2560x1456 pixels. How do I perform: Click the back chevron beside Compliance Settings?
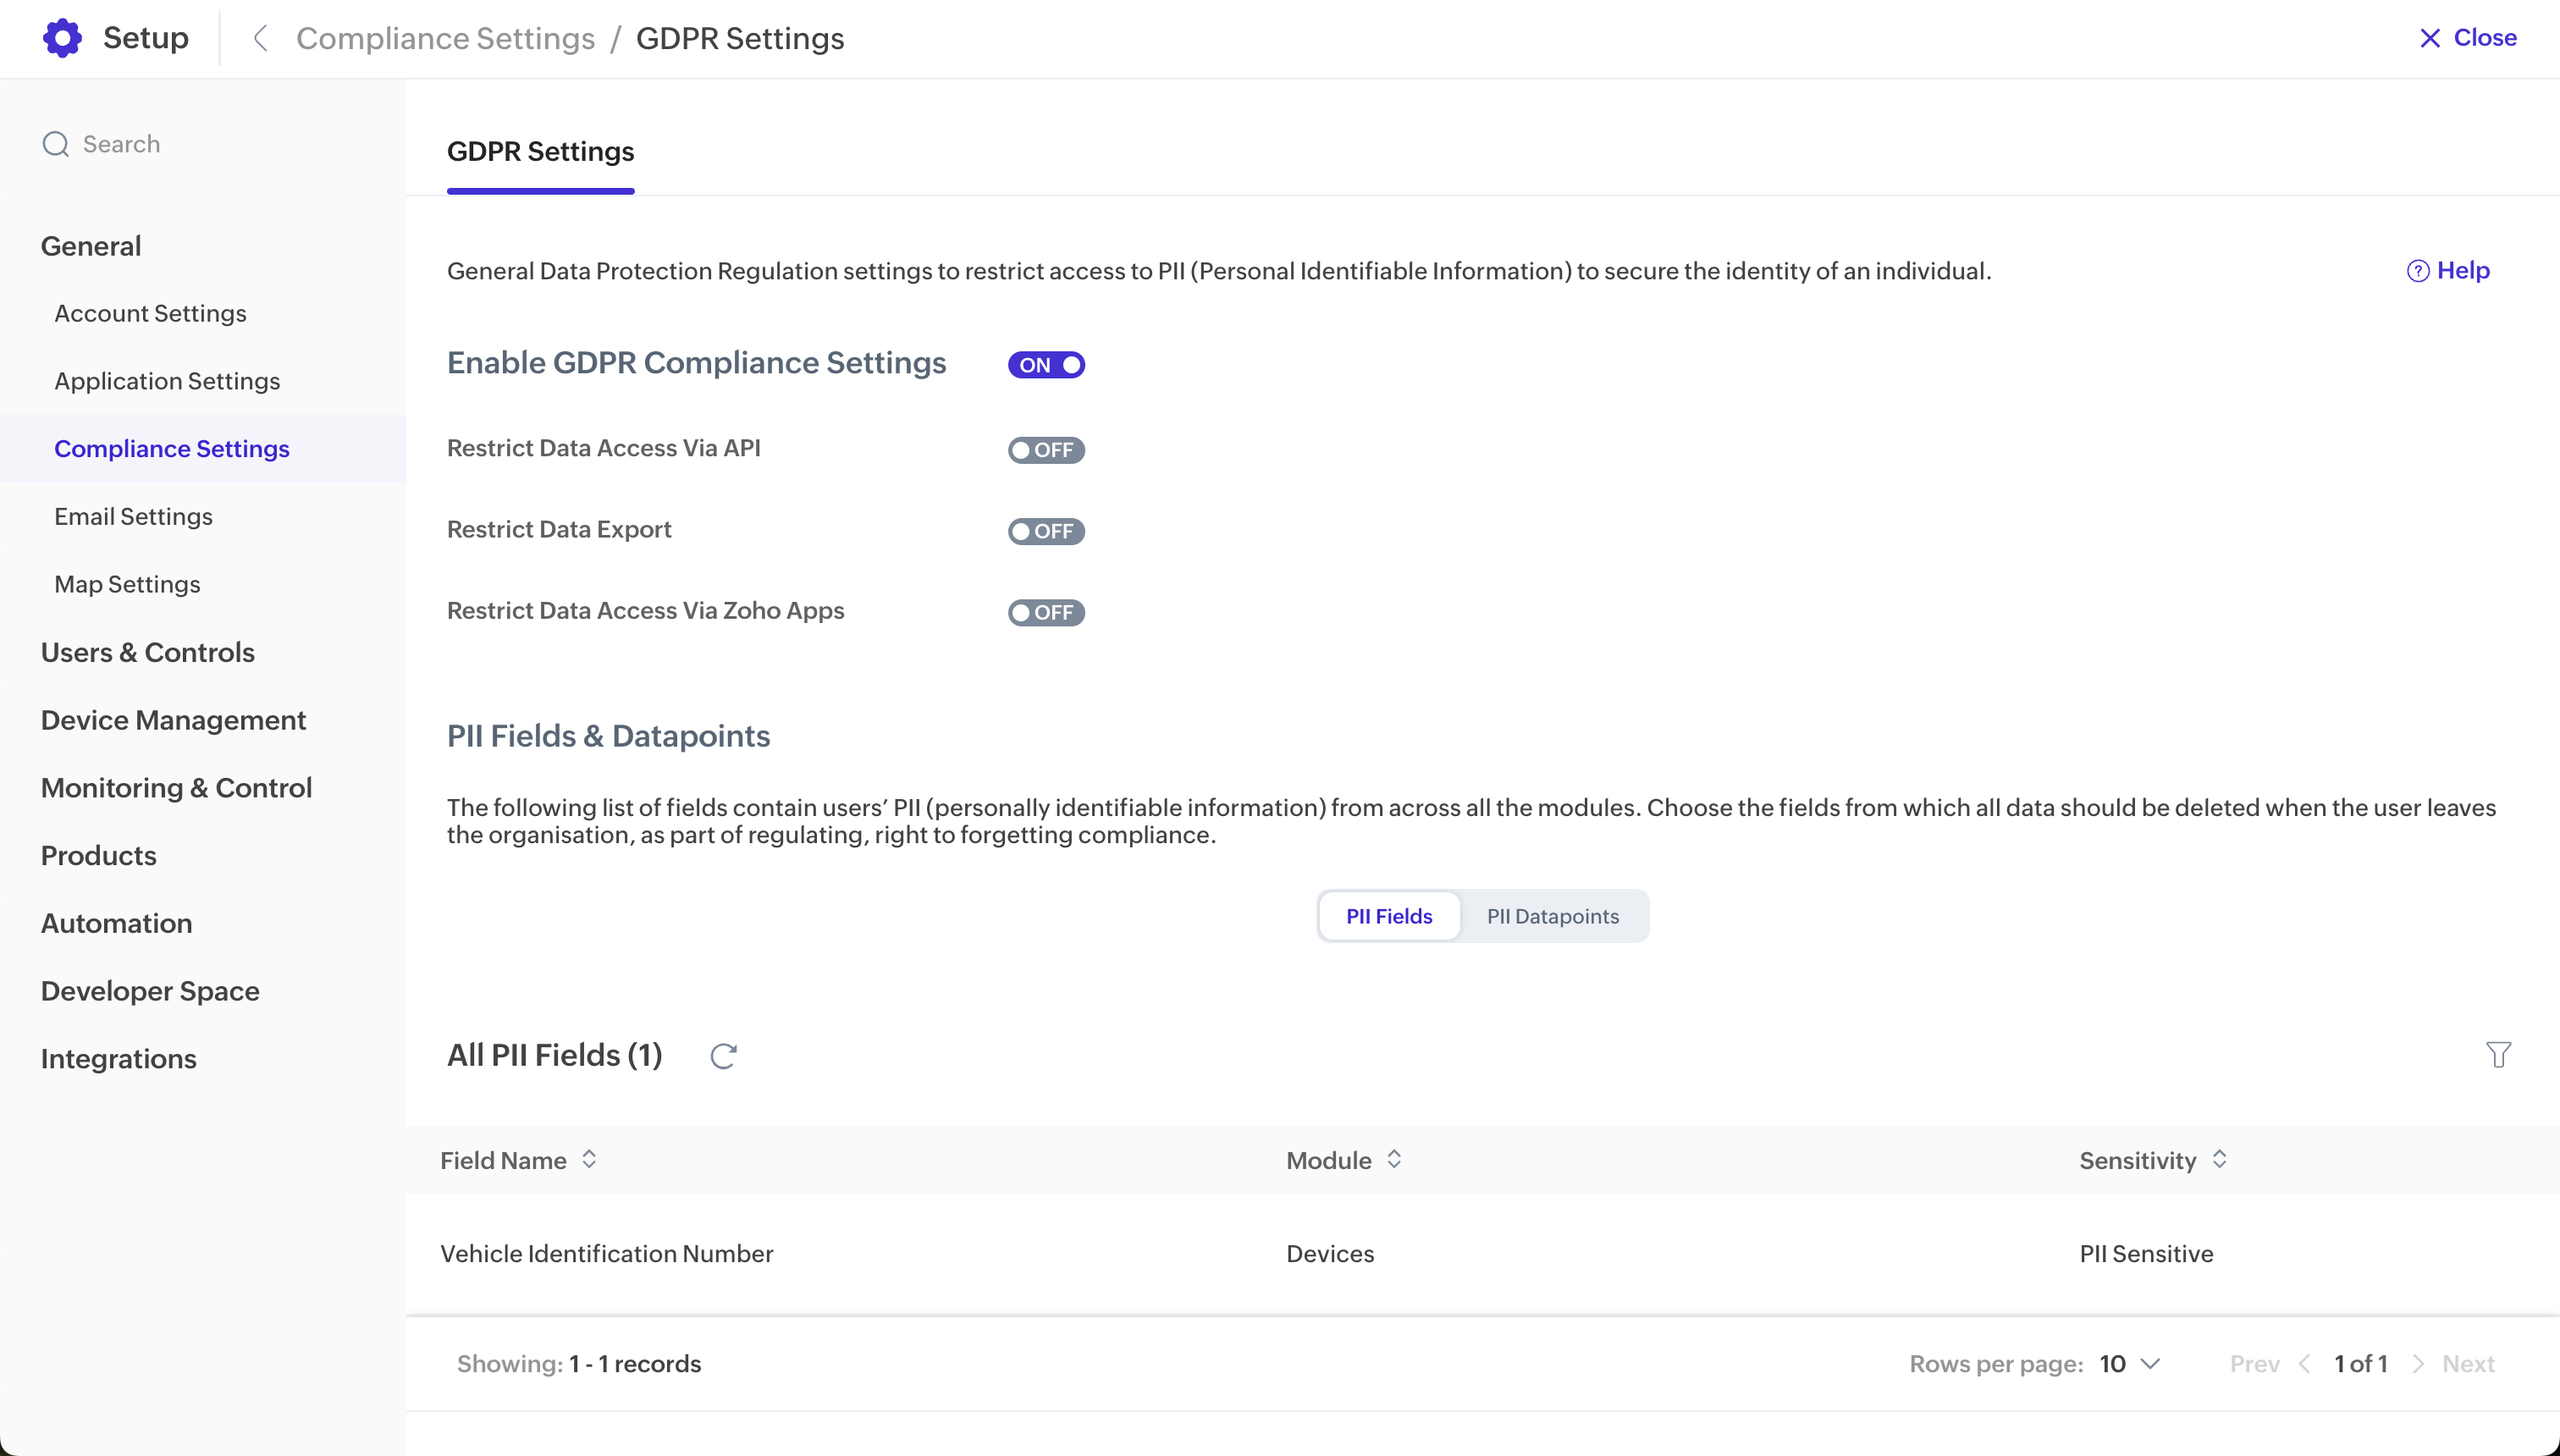(261, 38)
